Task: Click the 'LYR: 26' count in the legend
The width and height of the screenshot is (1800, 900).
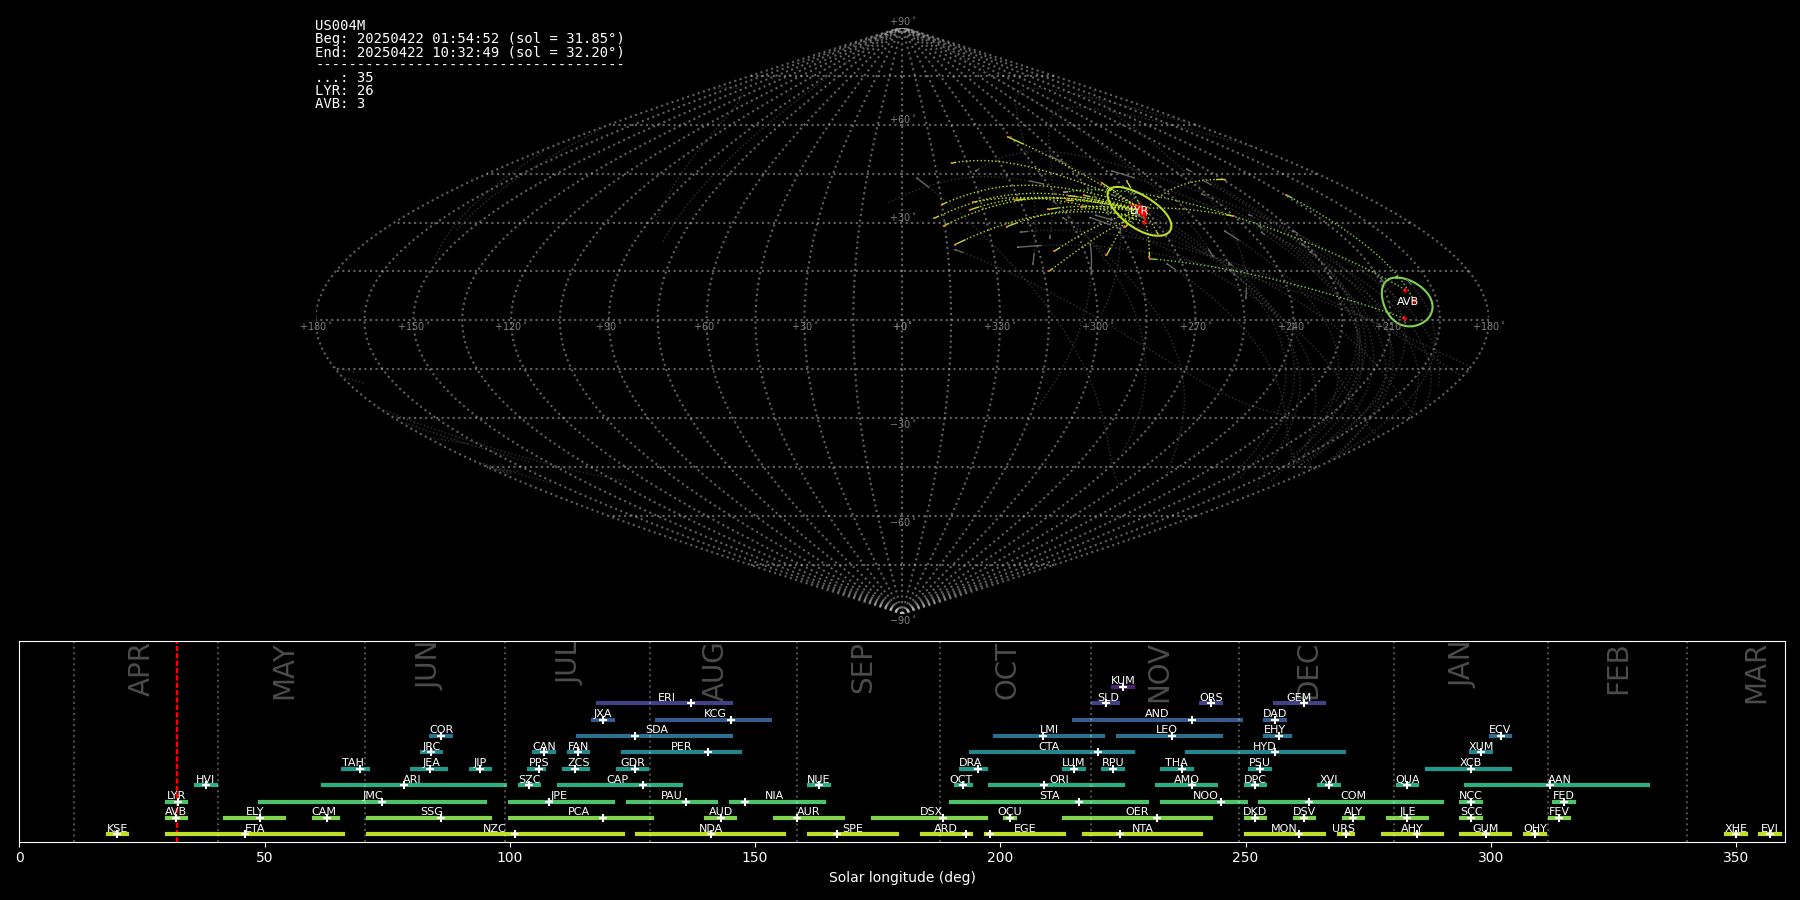Action: 344,91
